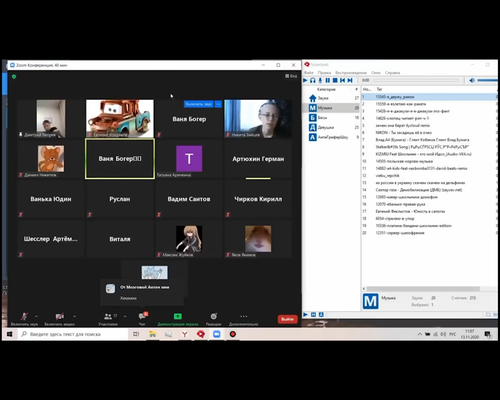Select the Mater car avatar participant tile
The height and width of the screenshot is (400, 500).
(120, 118)
